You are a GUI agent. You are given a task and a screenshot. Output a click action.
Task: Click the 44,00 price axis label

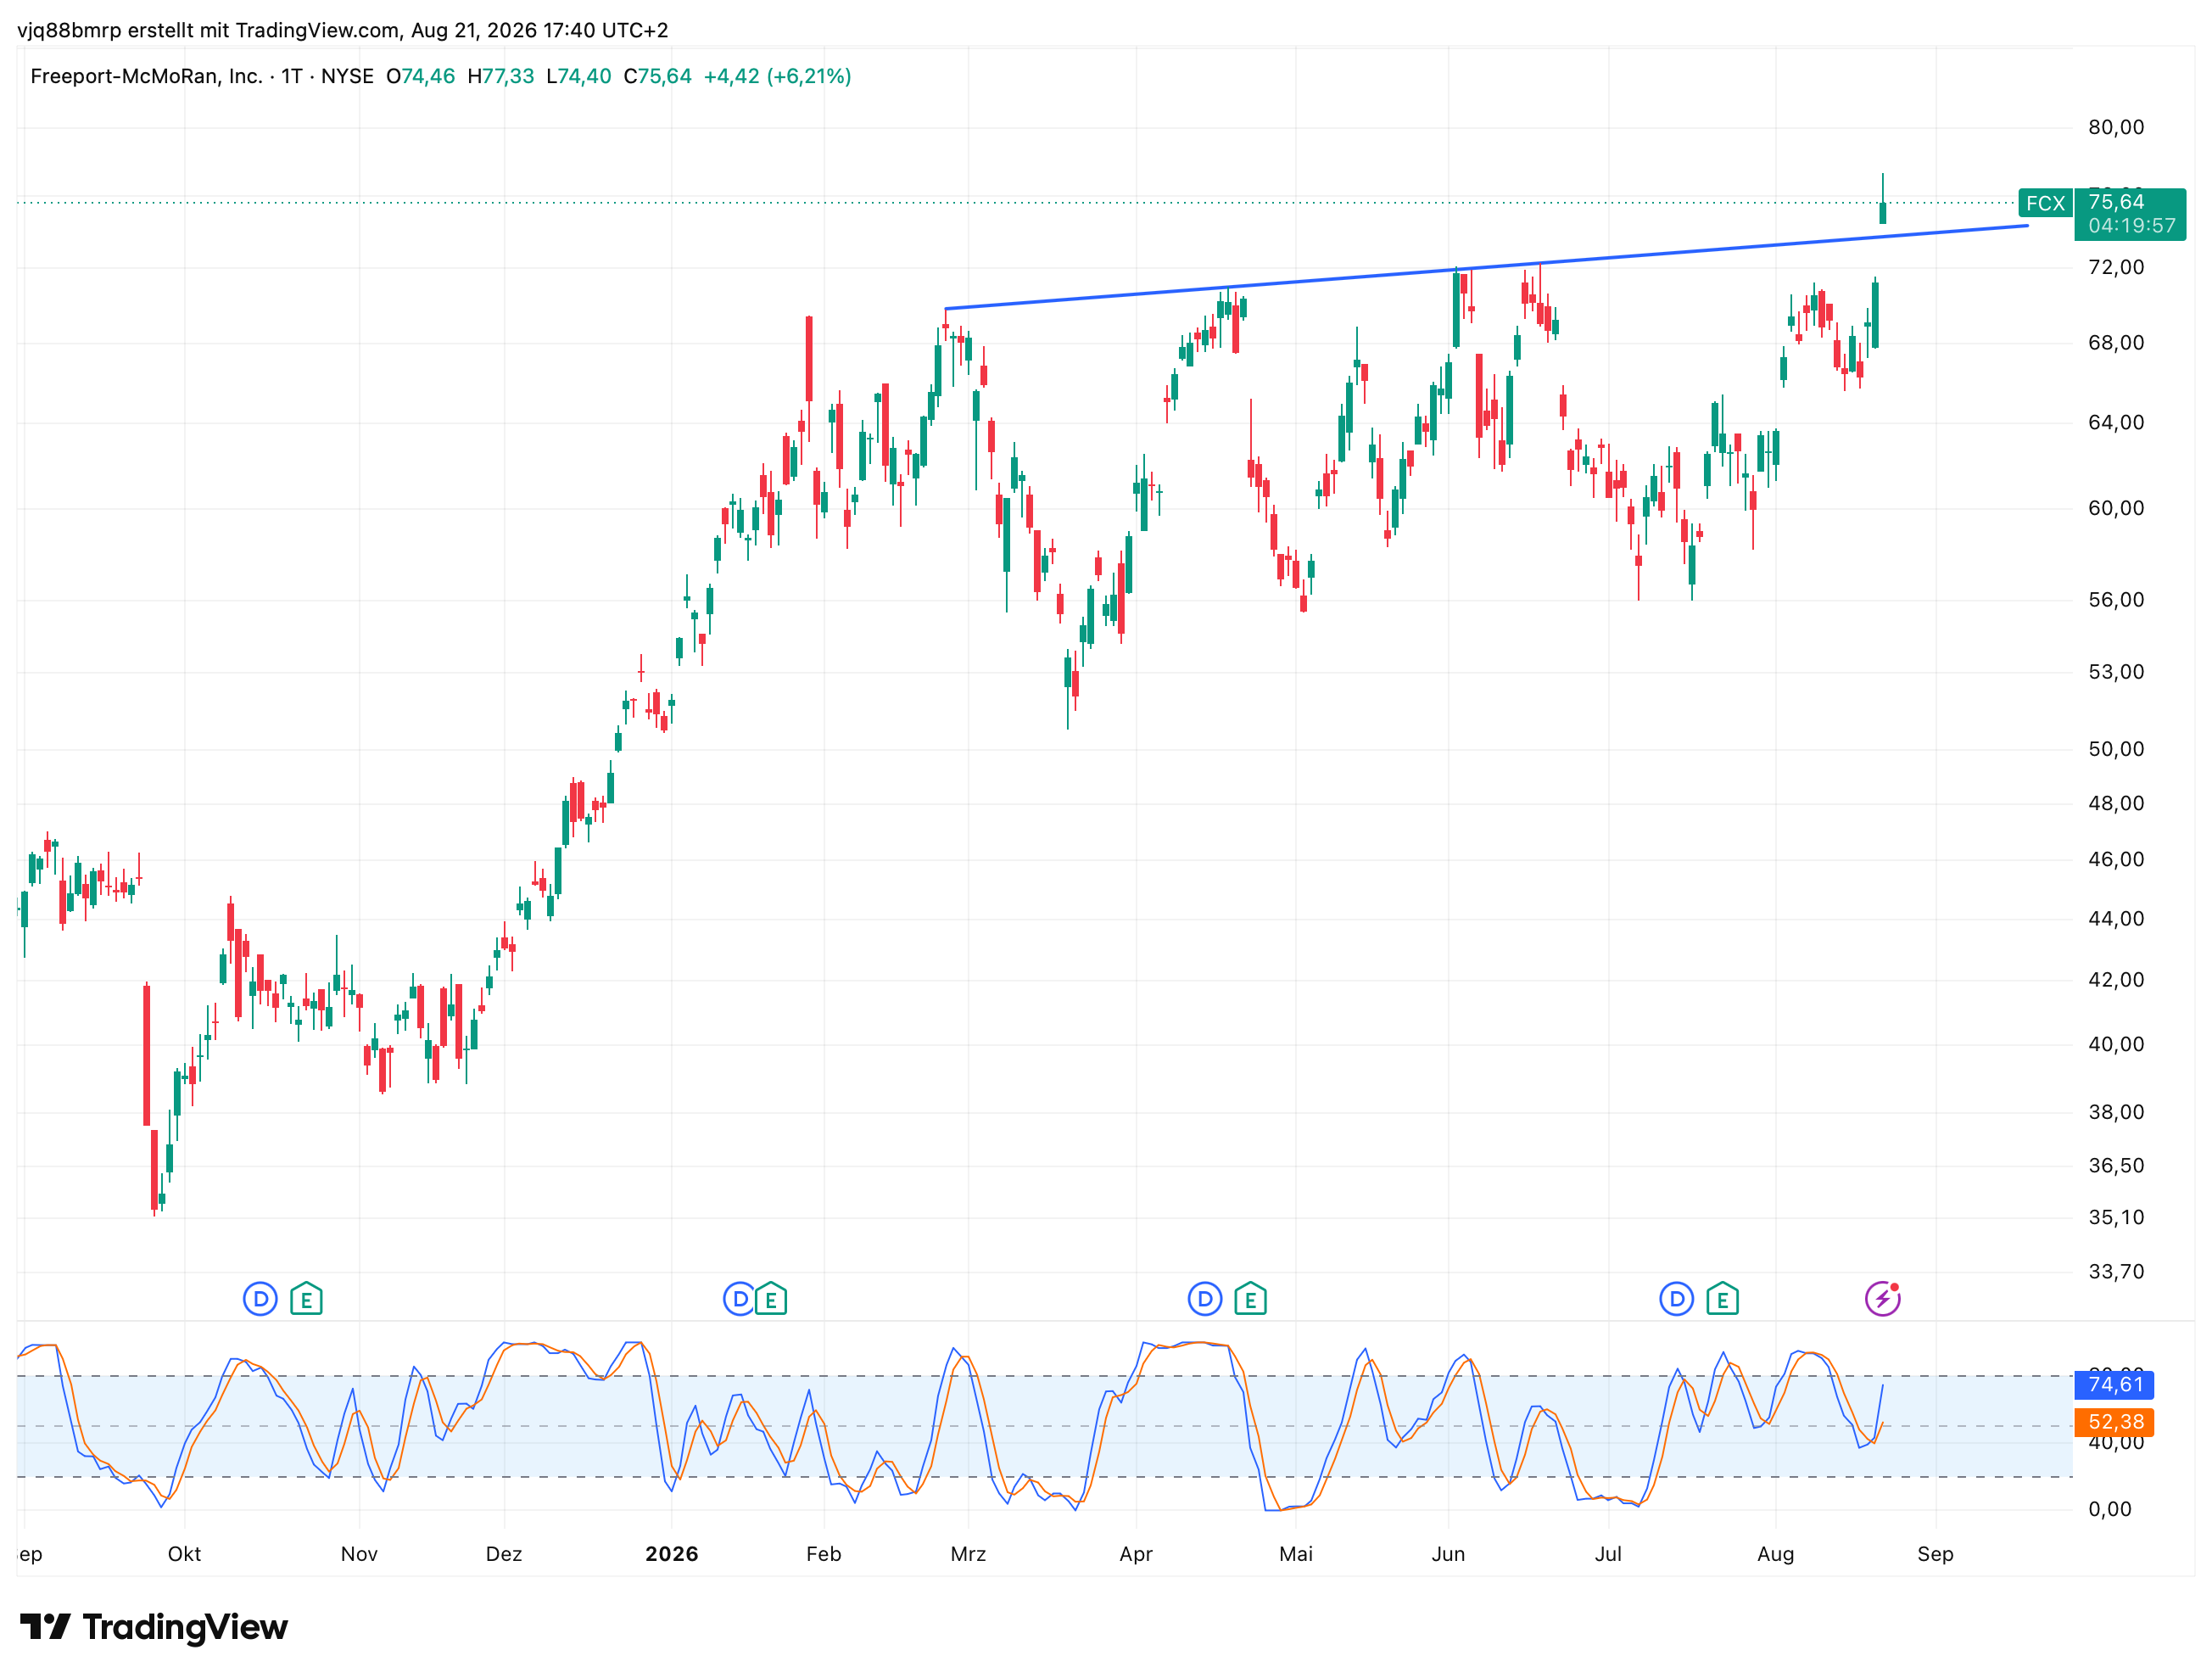click(x=2116, y=918)
